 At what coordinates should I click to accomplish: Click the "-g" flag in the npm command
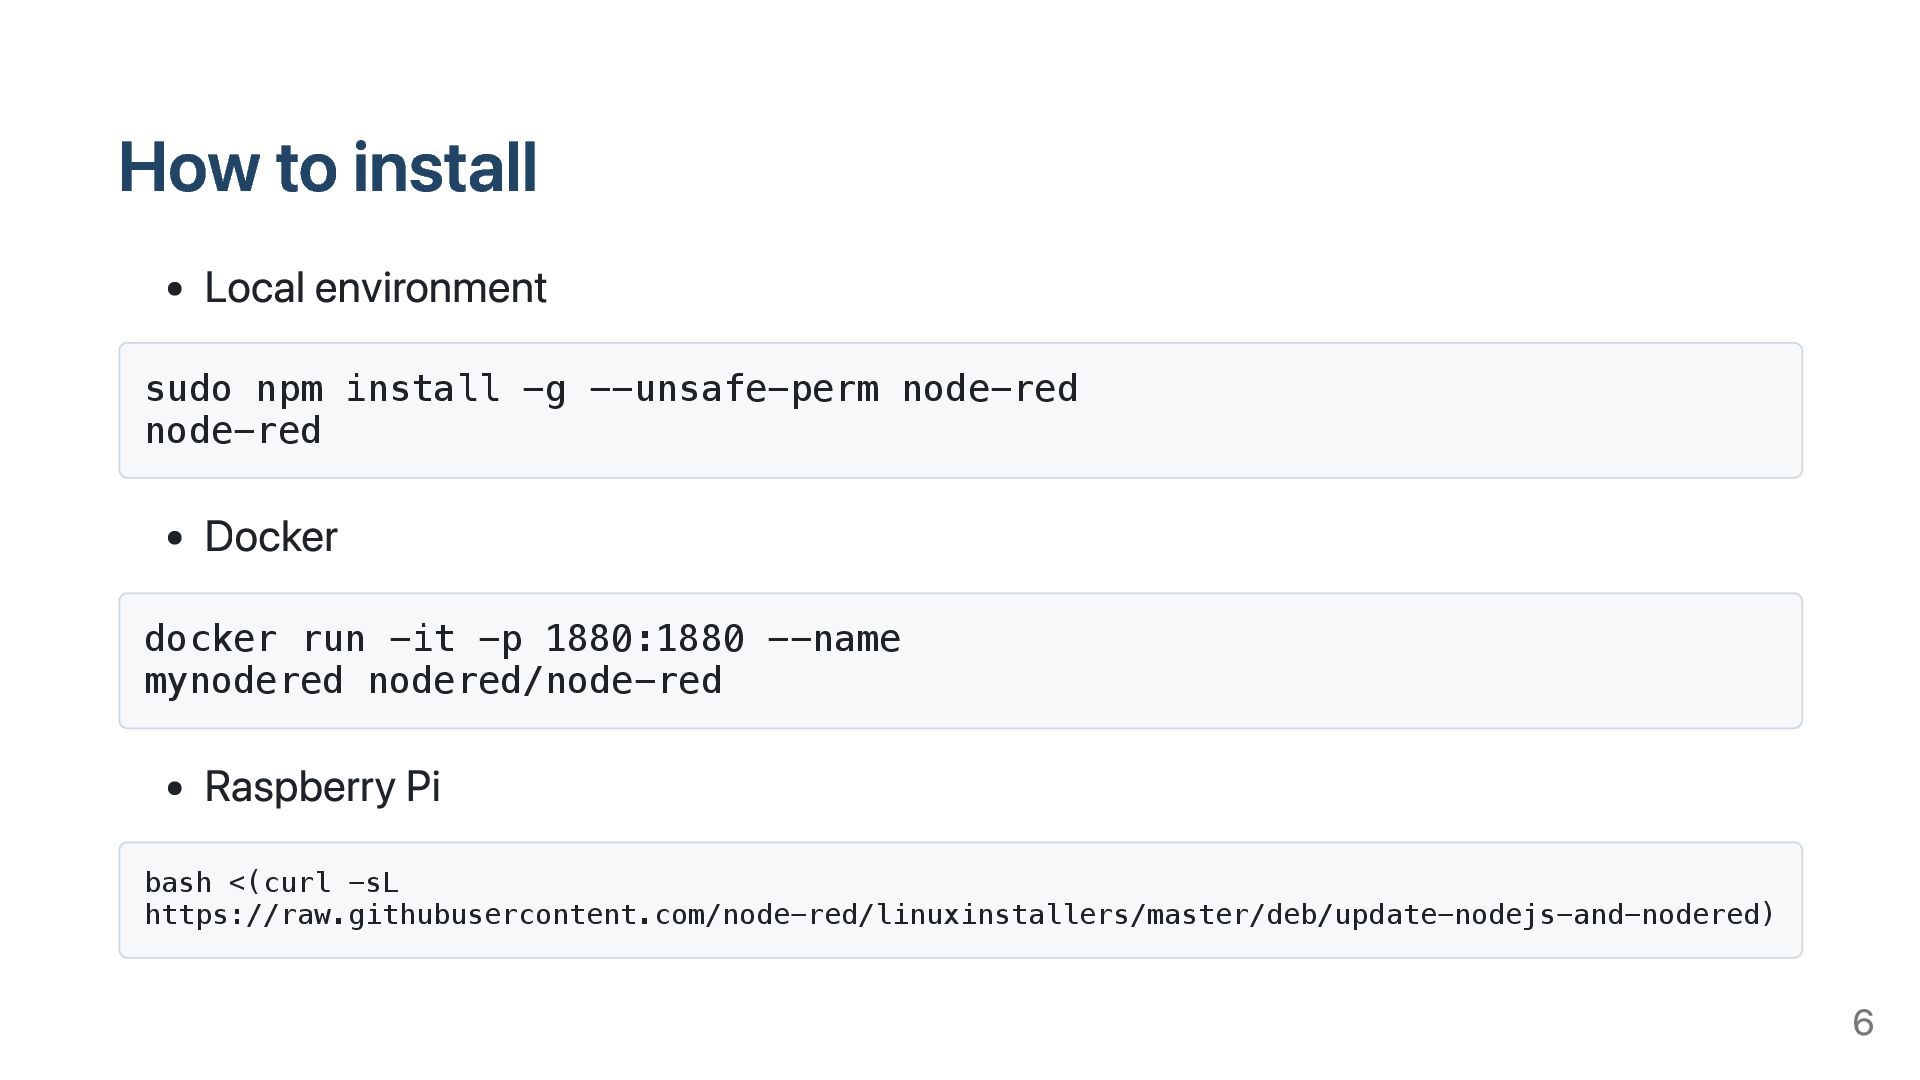tap(544, 389)
